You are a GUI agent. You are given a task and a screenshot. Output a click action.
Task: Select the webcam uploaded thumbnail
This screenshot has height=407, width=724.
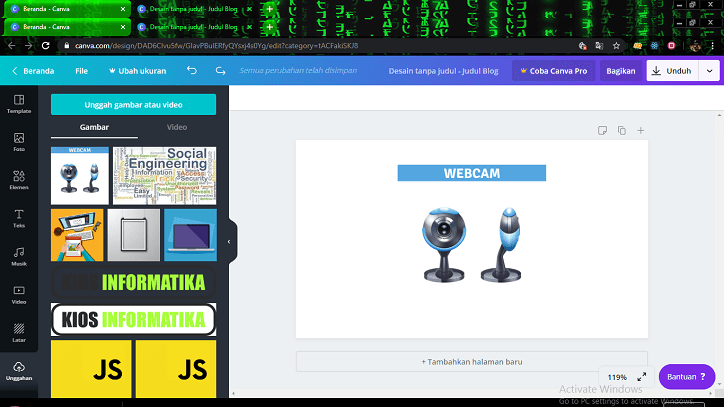(x=80, y=176)
